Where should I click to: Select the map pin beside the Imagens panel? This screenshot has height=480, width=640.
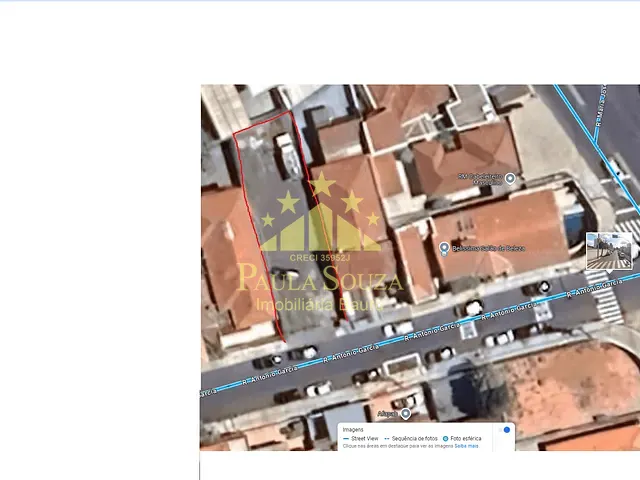pos(405,414)
